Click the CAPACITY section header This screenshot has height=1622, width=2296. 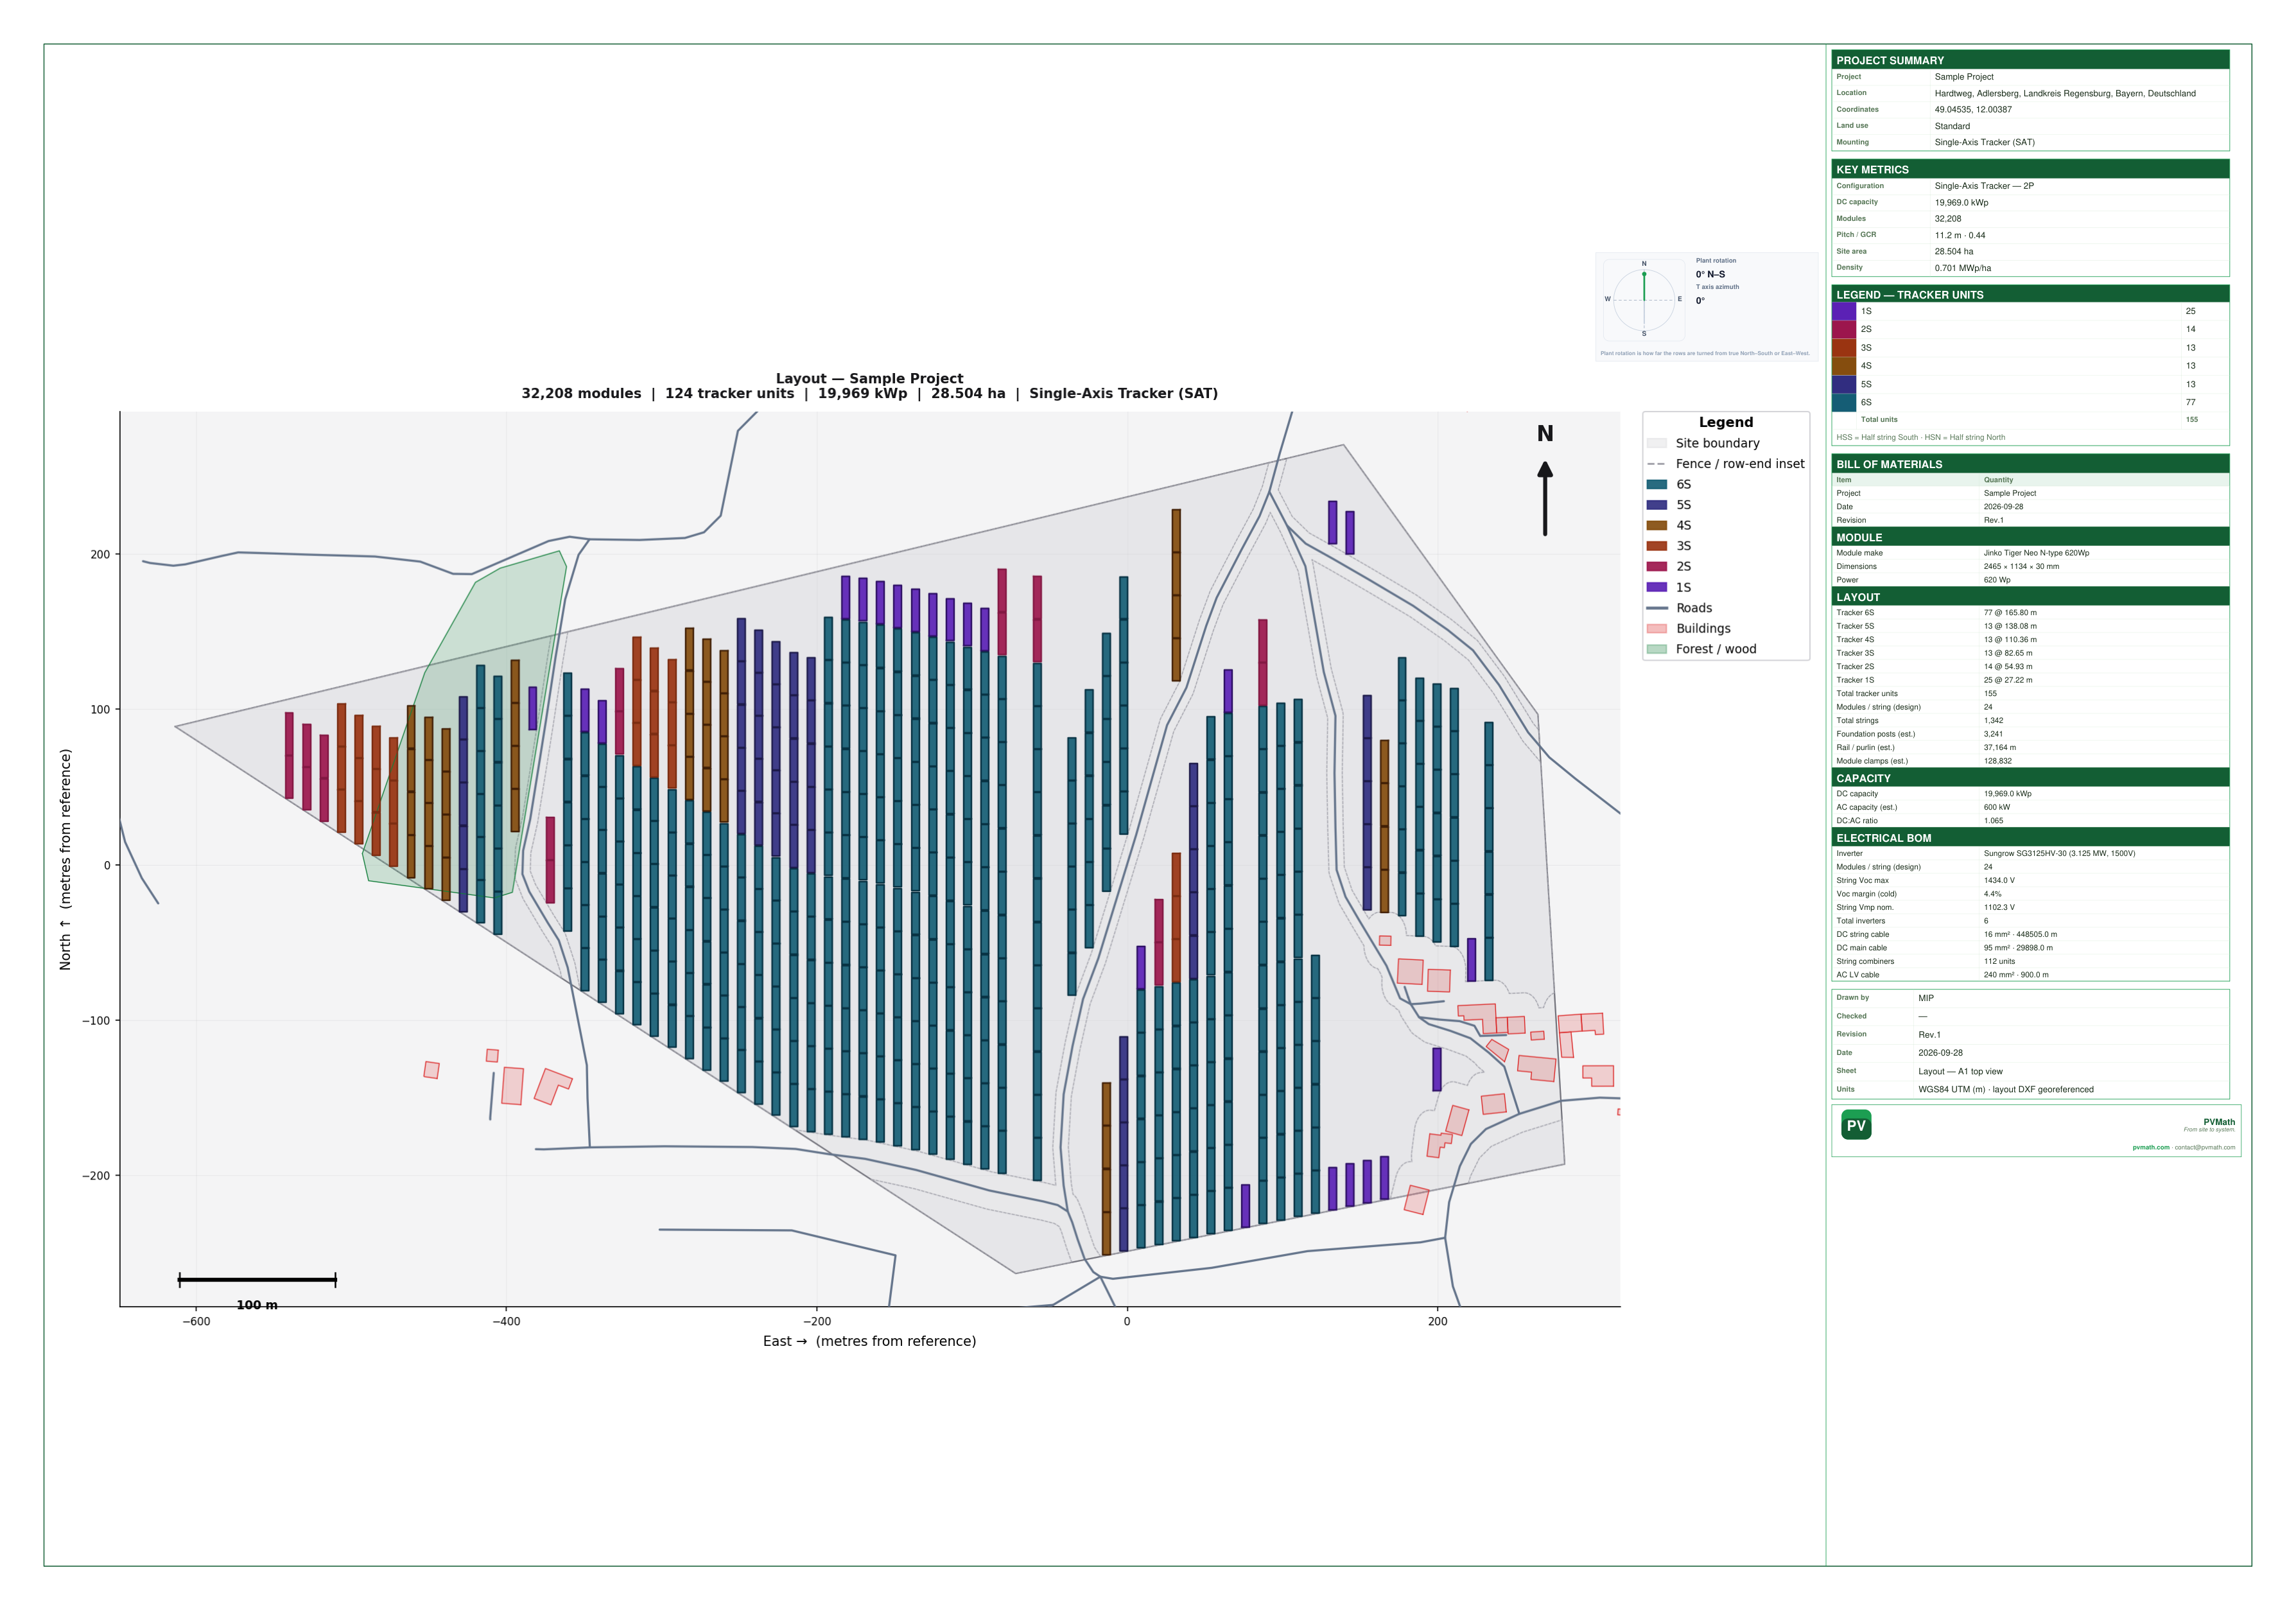[x=2030, y=778]
